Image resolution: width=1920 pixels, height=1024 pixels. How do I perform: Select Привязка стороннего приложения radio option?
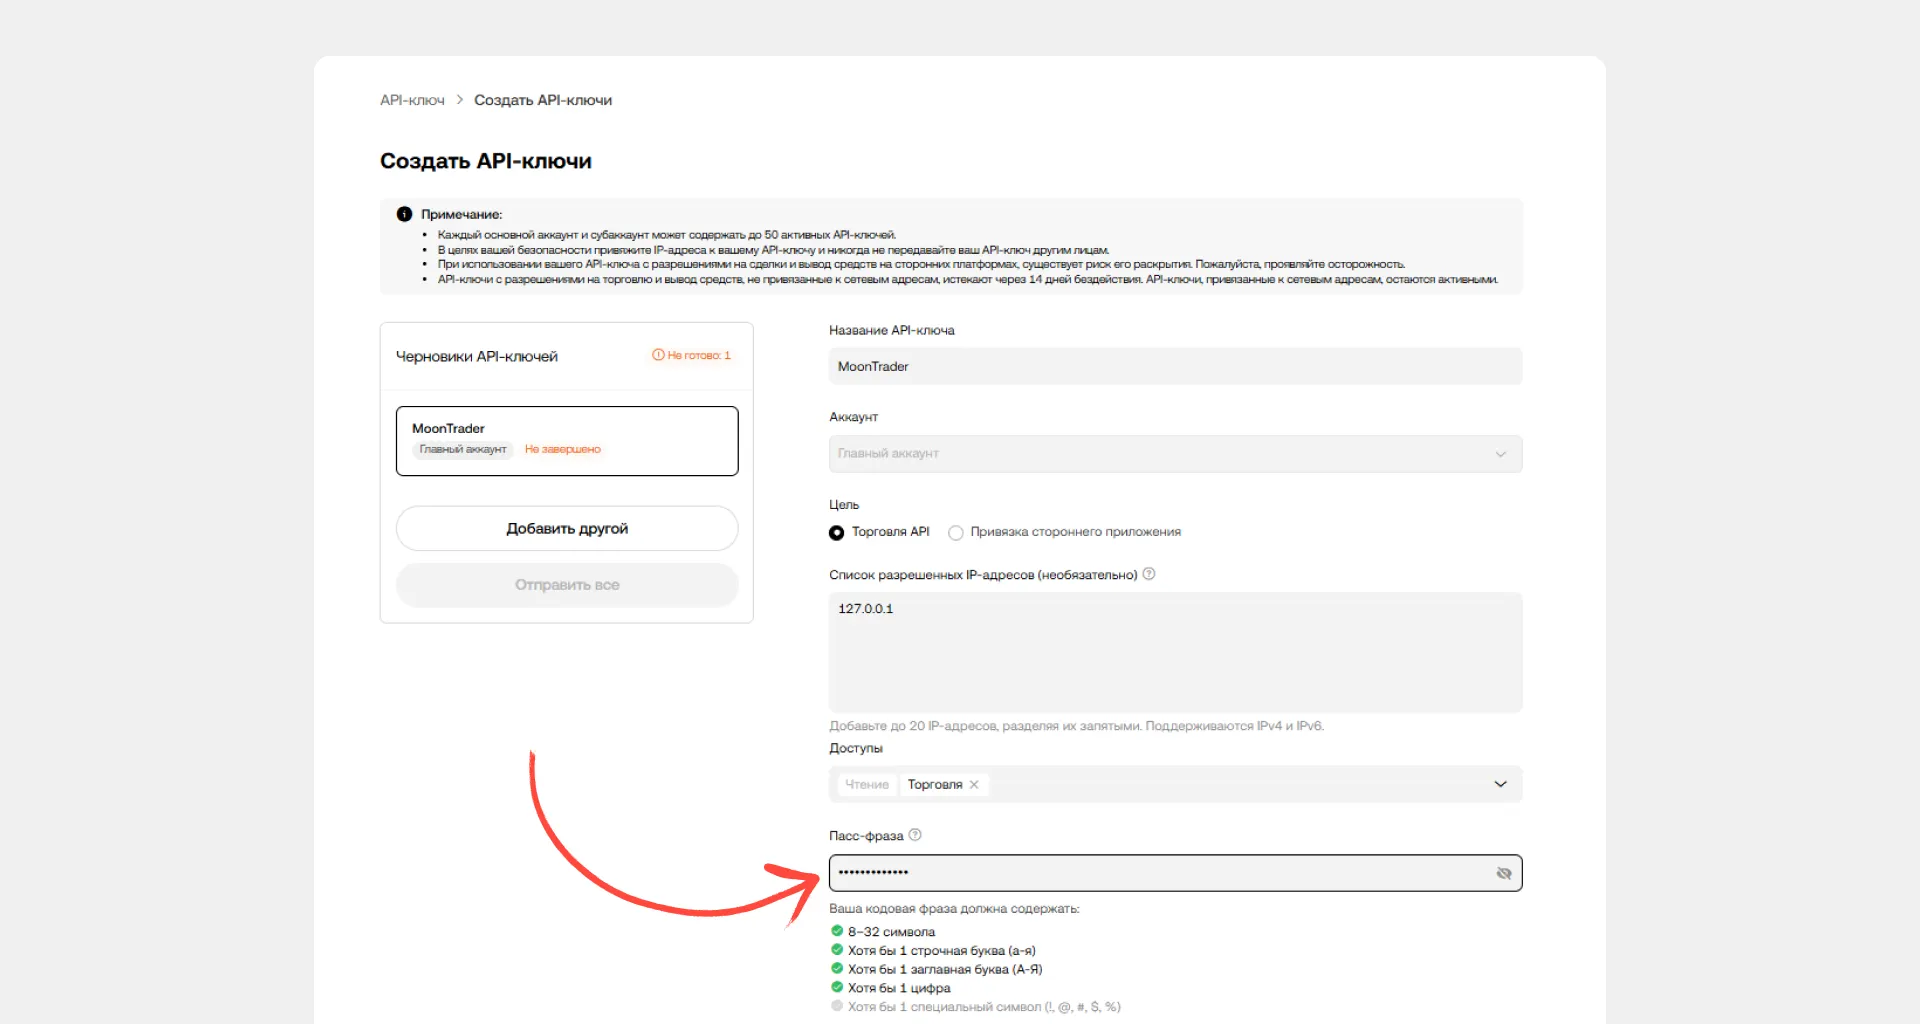click(x=956, y=533)
